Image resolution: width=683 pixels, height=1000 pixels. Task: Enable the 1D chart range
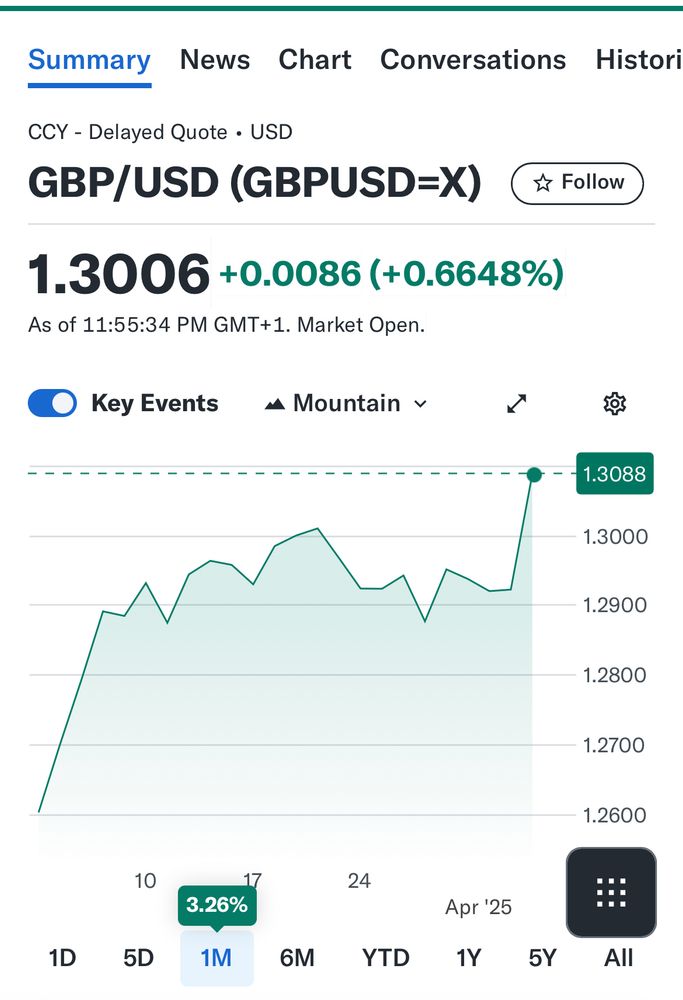[x=62, y=957]
